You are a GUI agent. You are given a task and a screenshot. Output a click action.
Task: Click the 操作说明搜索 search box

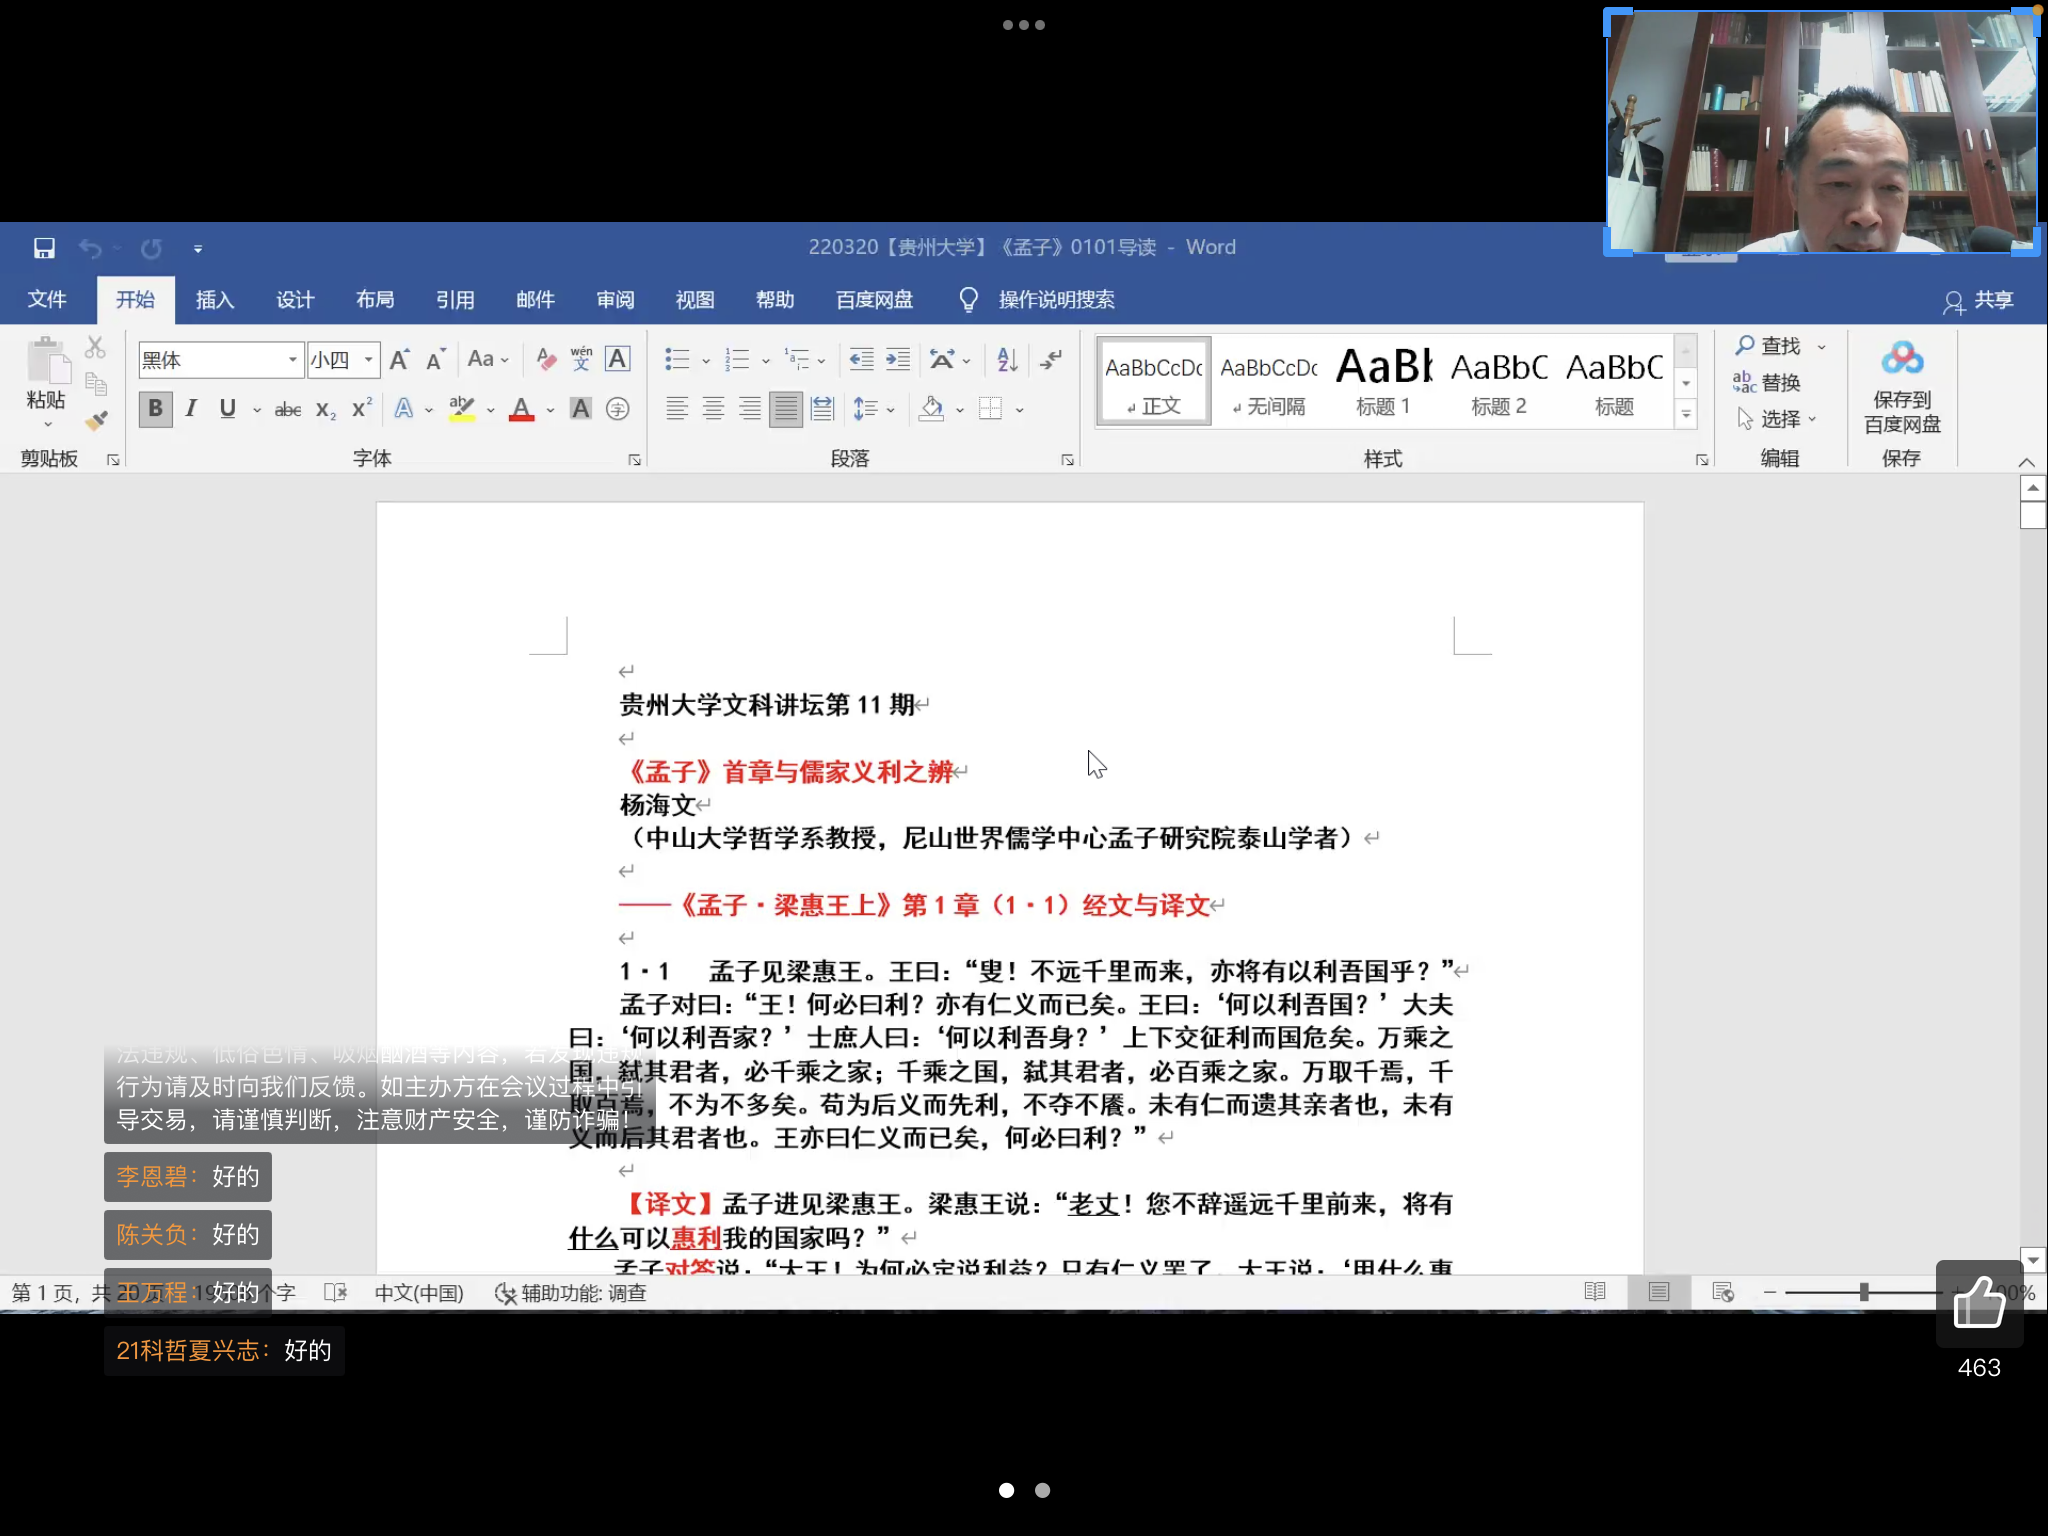click(1057, 300)
